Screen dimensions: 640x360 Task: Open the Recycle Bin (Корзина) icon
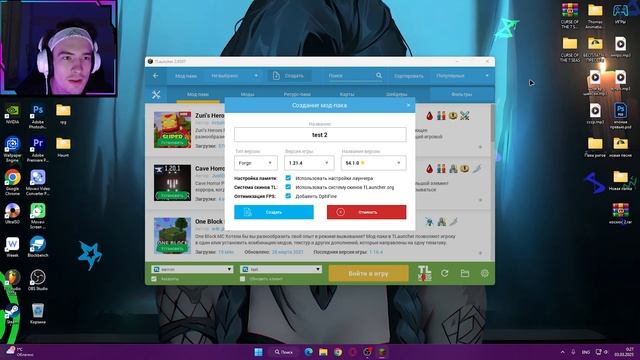pos(38,313)
